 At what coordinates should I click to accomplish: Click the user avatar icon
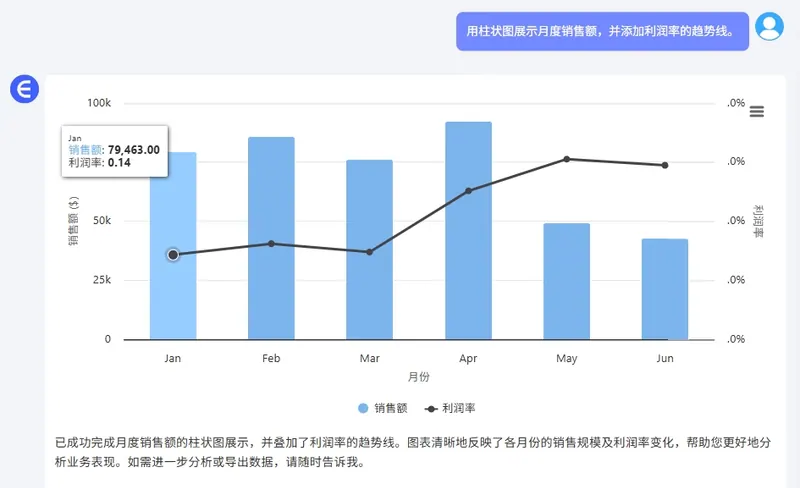point(769,27)
